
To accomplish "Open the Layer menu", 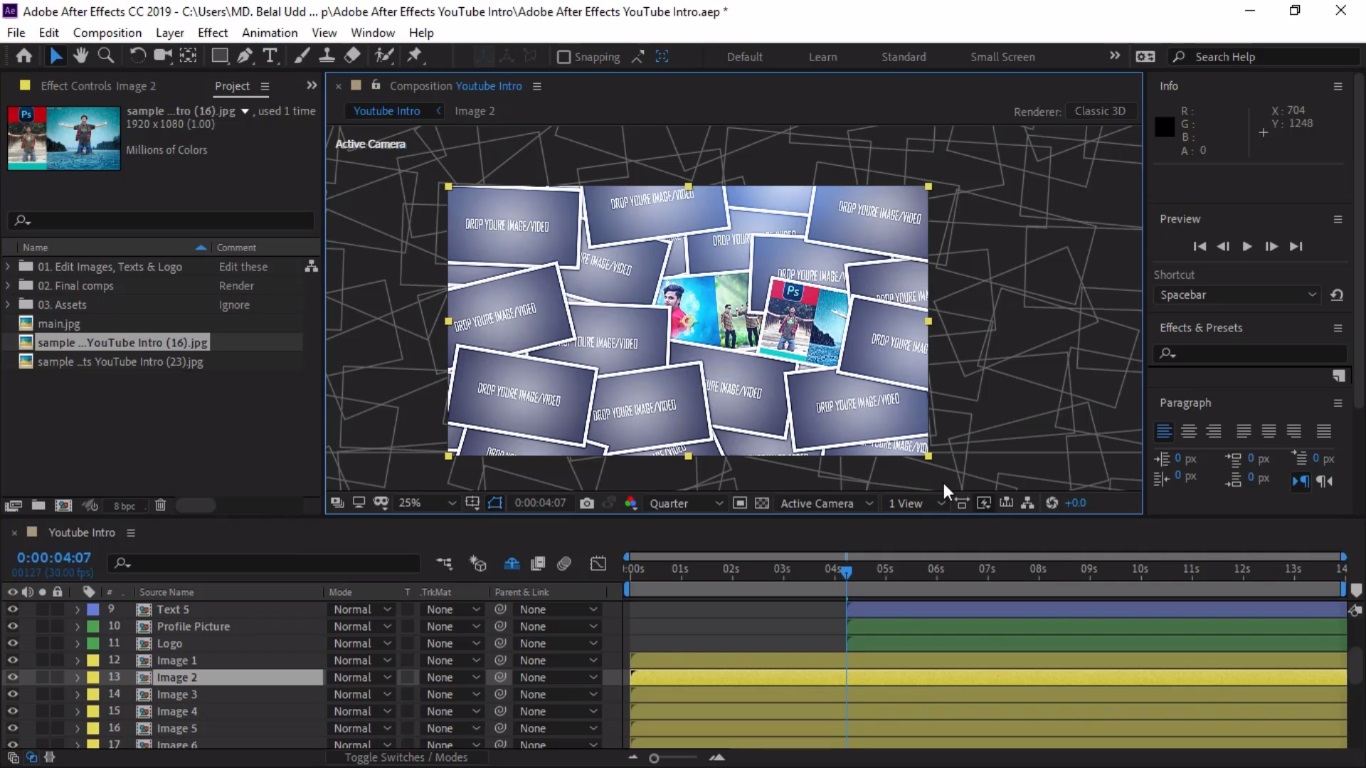I will (x=170, y=32).
